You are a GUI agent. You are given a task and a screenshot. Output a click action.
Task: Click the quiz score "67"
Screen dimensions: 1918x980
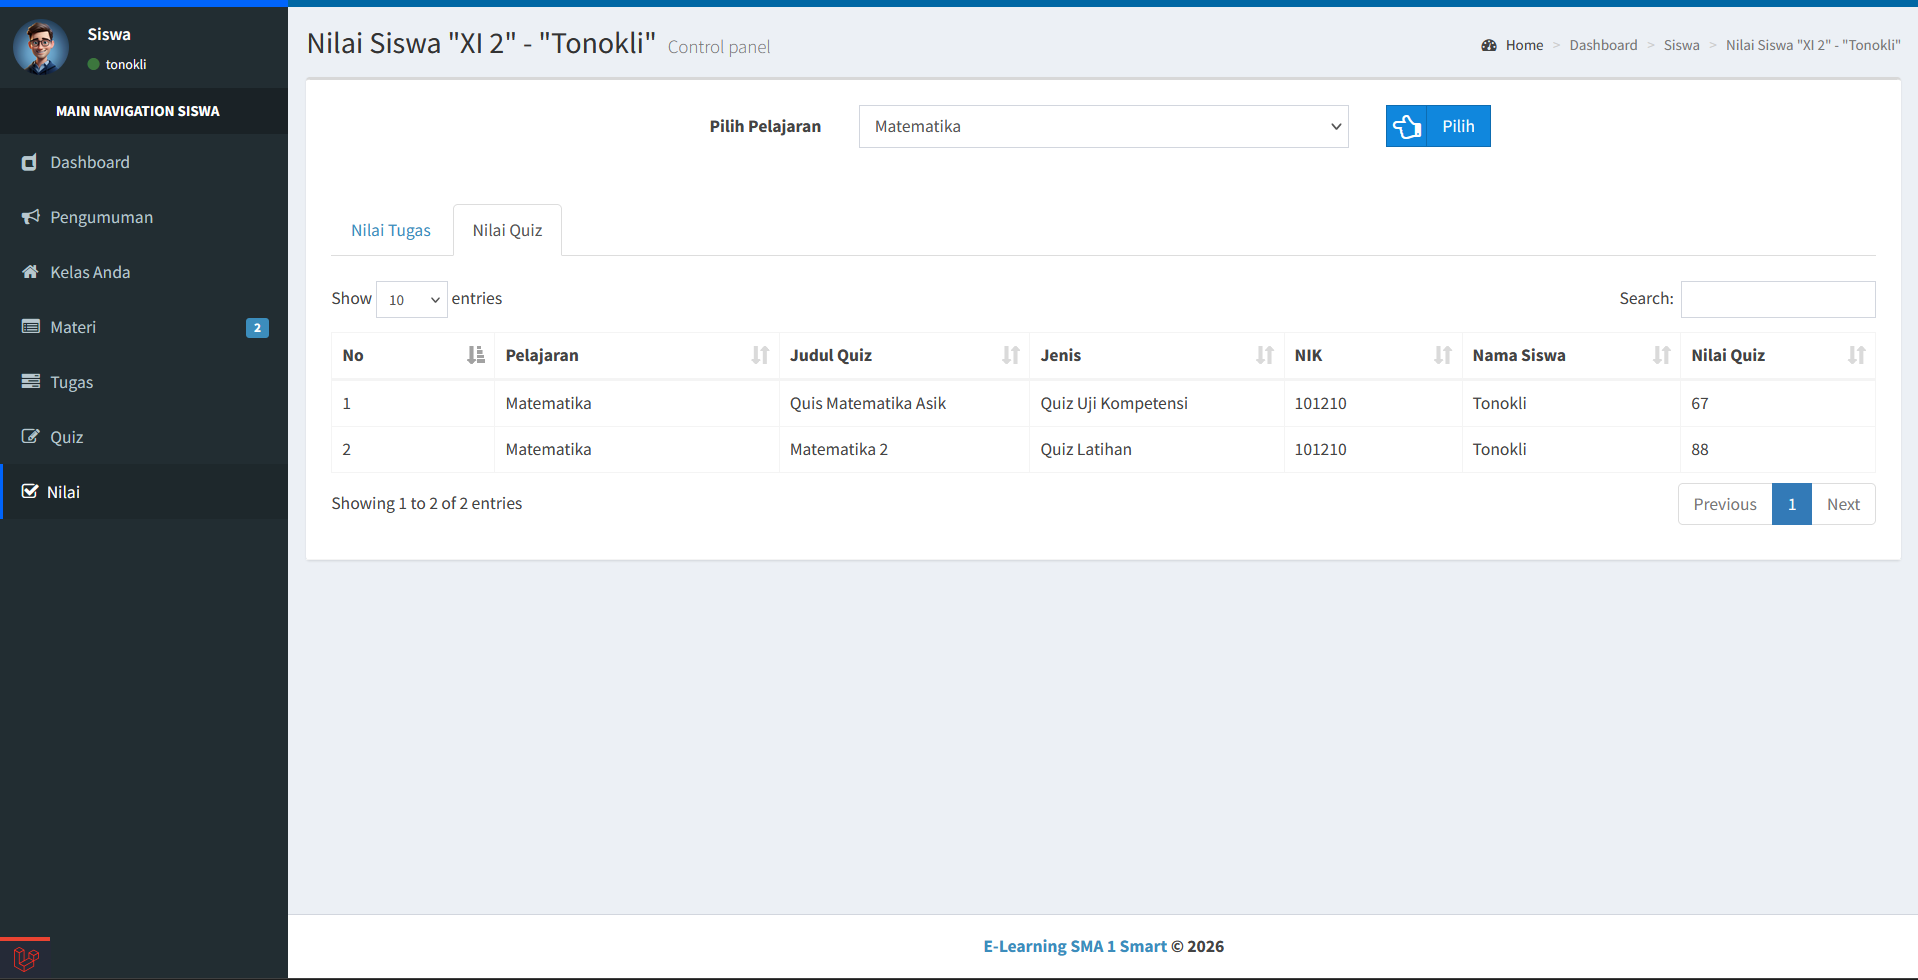point(1700,403)
